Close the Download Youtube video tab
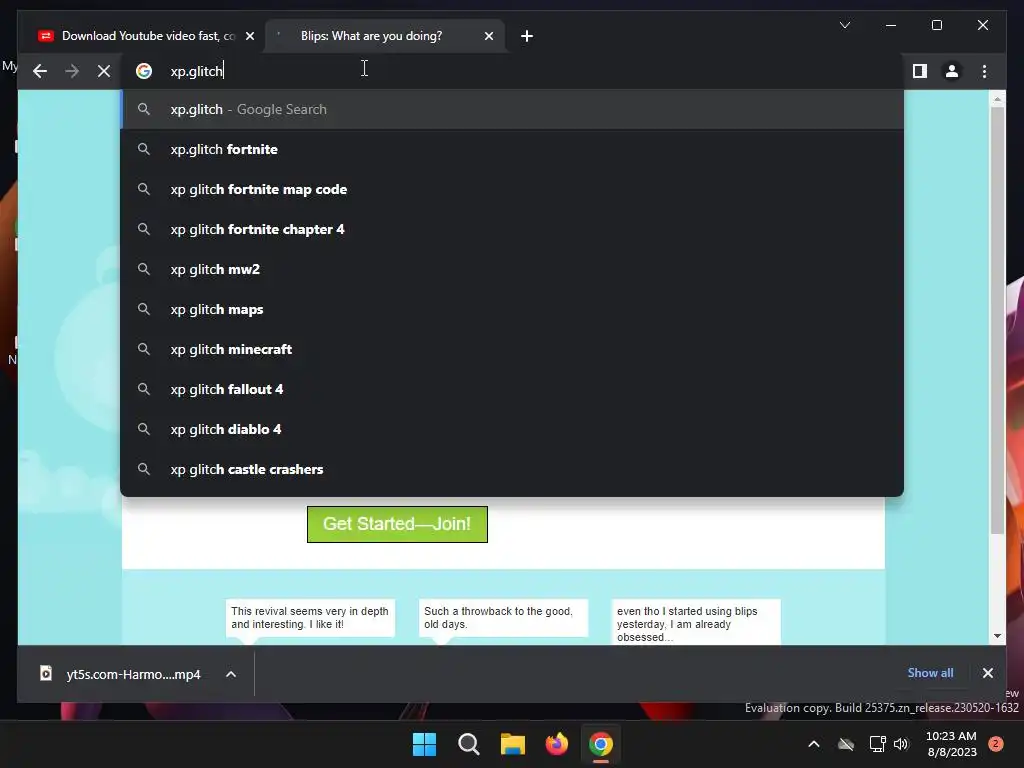 click(x=250, y=37)
